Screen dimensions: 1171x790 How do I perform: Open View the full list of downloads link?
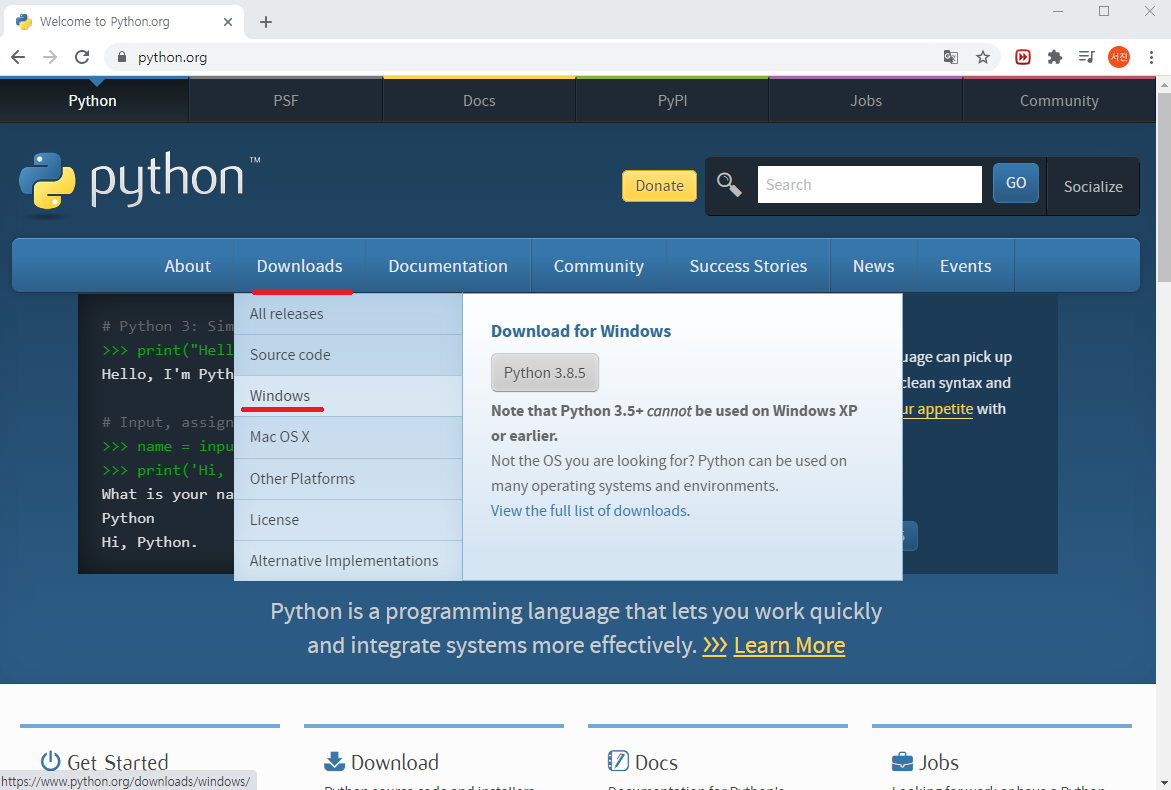pyautogui.click(x=589, y=511)
